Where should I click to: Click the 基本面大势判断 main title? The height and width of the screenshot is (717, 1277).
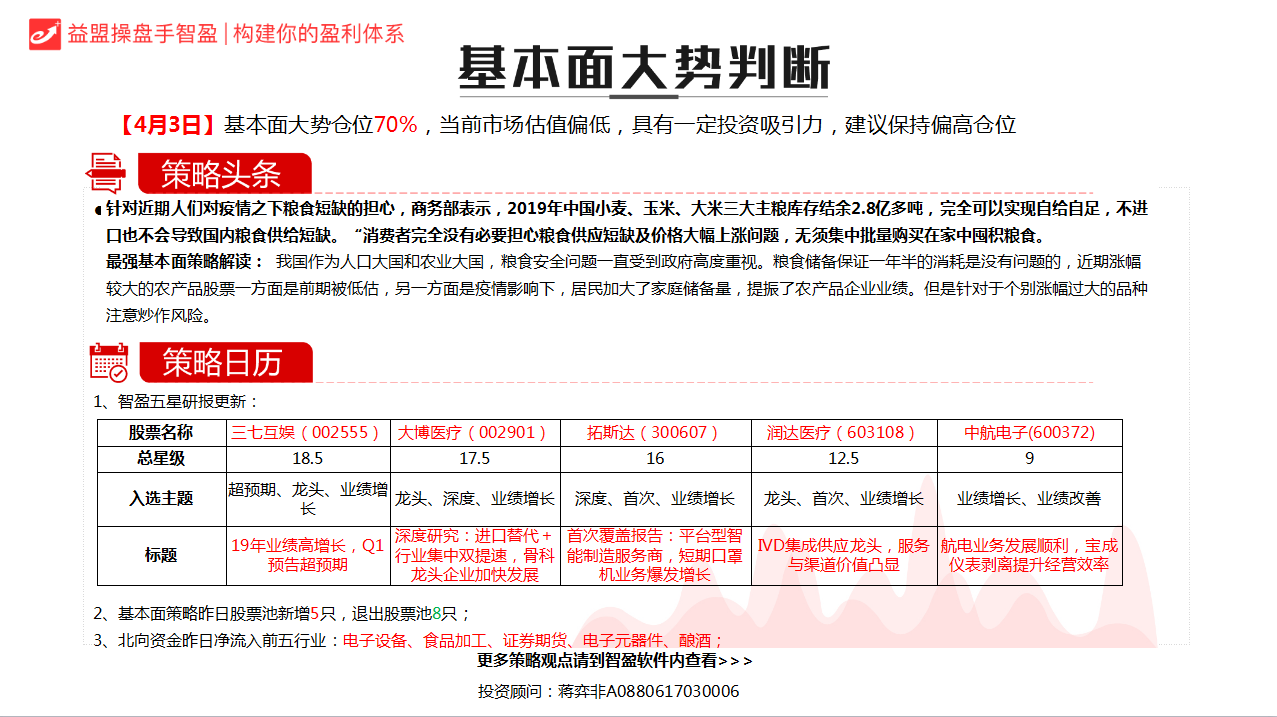coord(644,69)
